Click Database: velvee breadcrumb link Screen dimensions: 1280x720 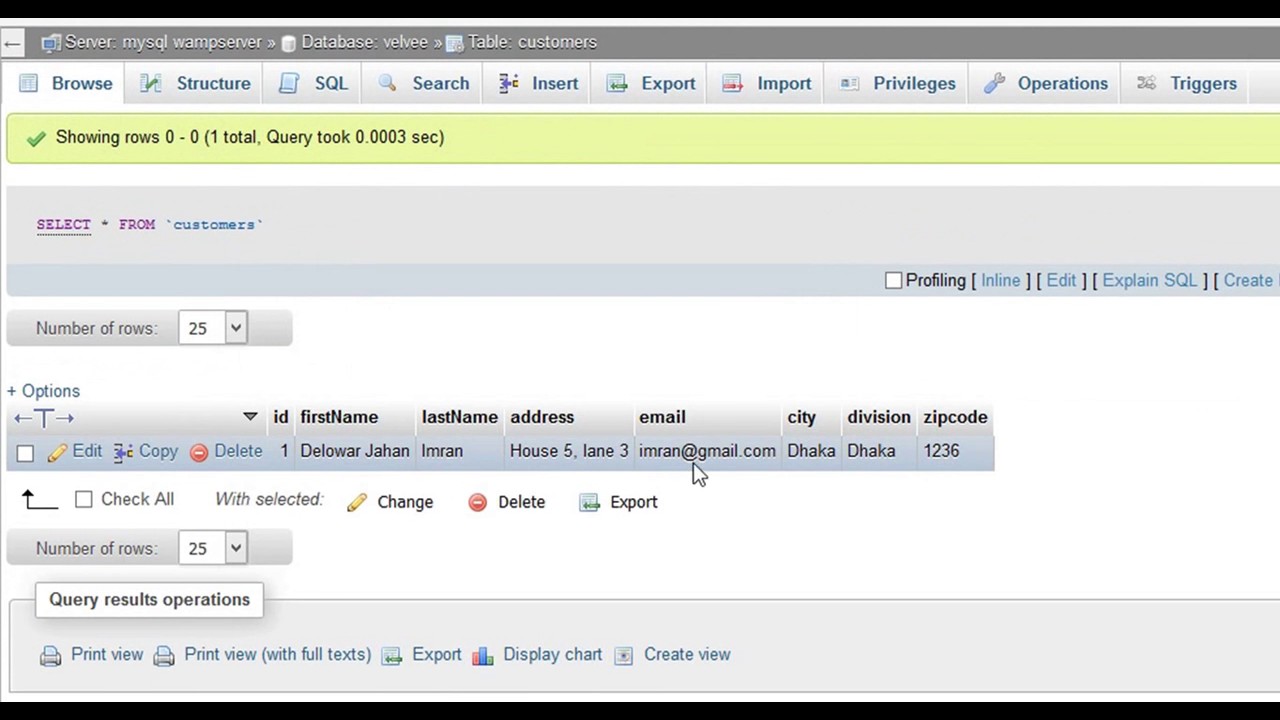click(364, 43)
